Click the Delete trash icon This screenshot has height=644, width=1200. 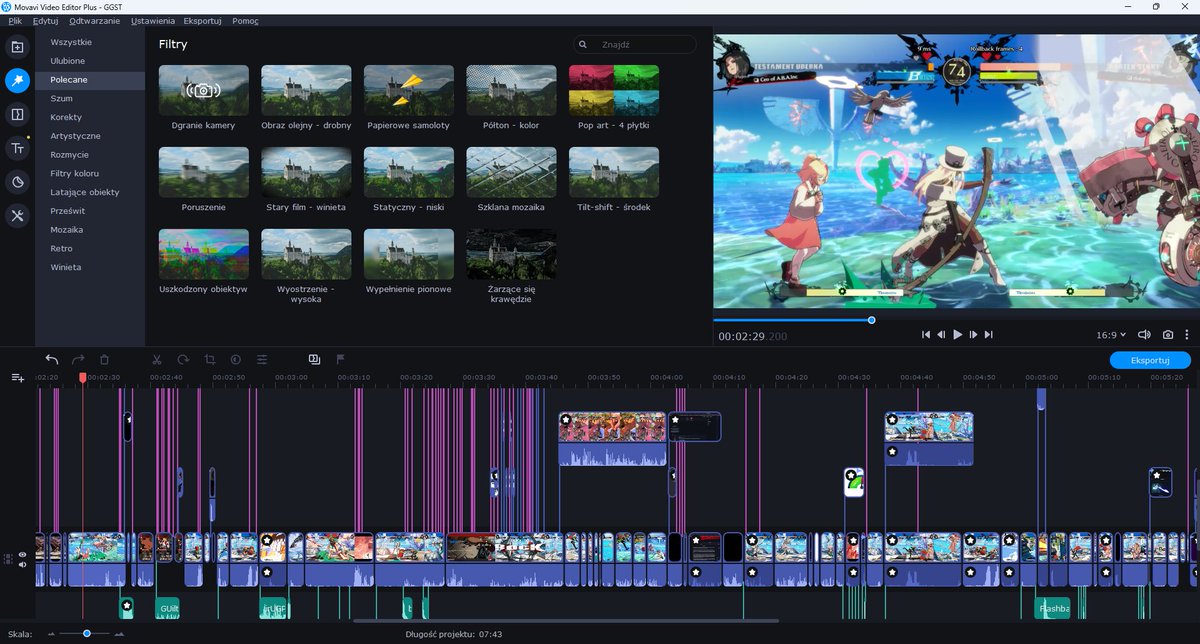tap(104, 359)
